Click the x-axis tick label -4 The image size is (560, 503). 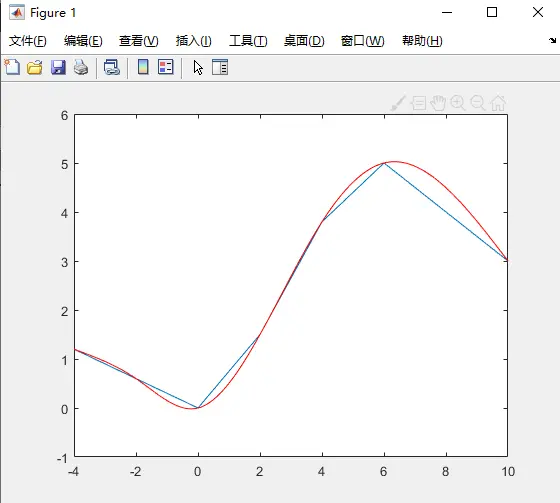click(x=73, y=472)
